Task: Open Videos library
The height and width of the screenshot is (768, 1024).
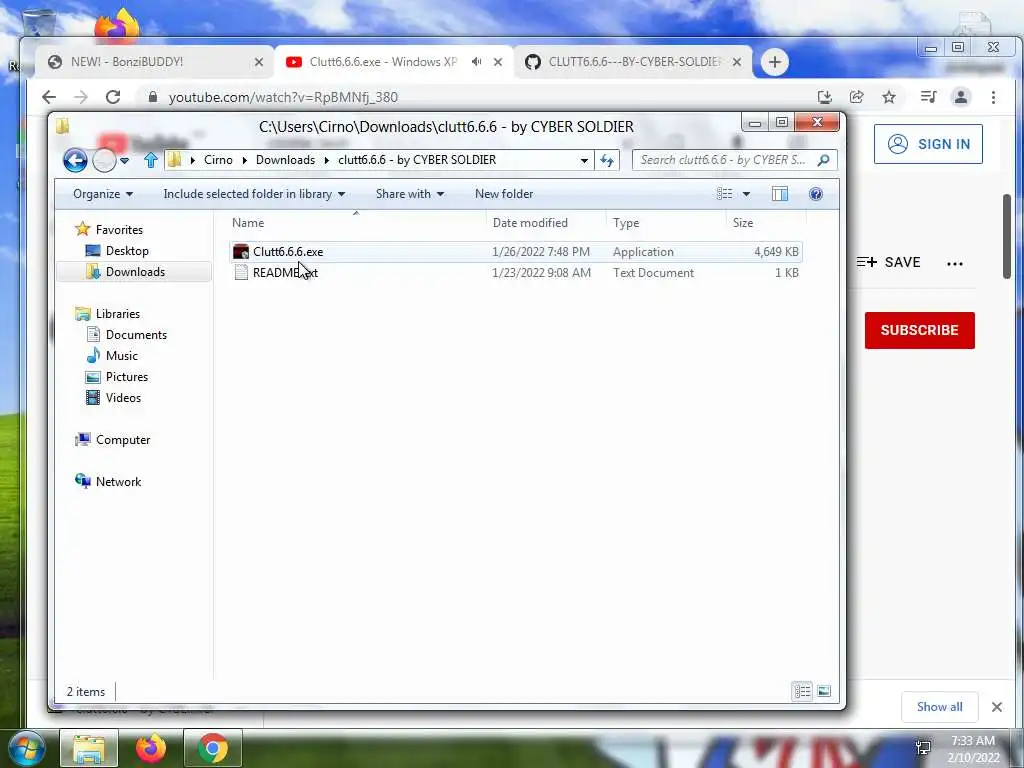Action: pos(123,398)
